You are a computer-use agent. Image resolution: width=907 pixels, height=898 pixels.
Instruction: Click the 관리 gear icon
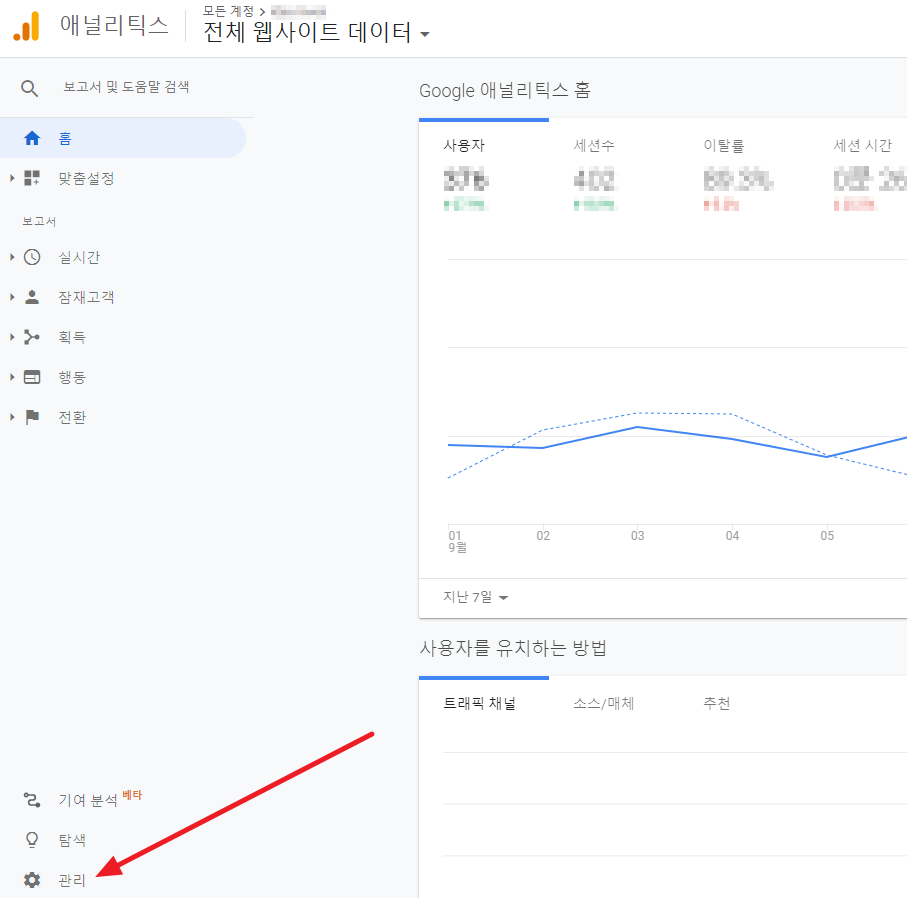[x=32, y=880]
